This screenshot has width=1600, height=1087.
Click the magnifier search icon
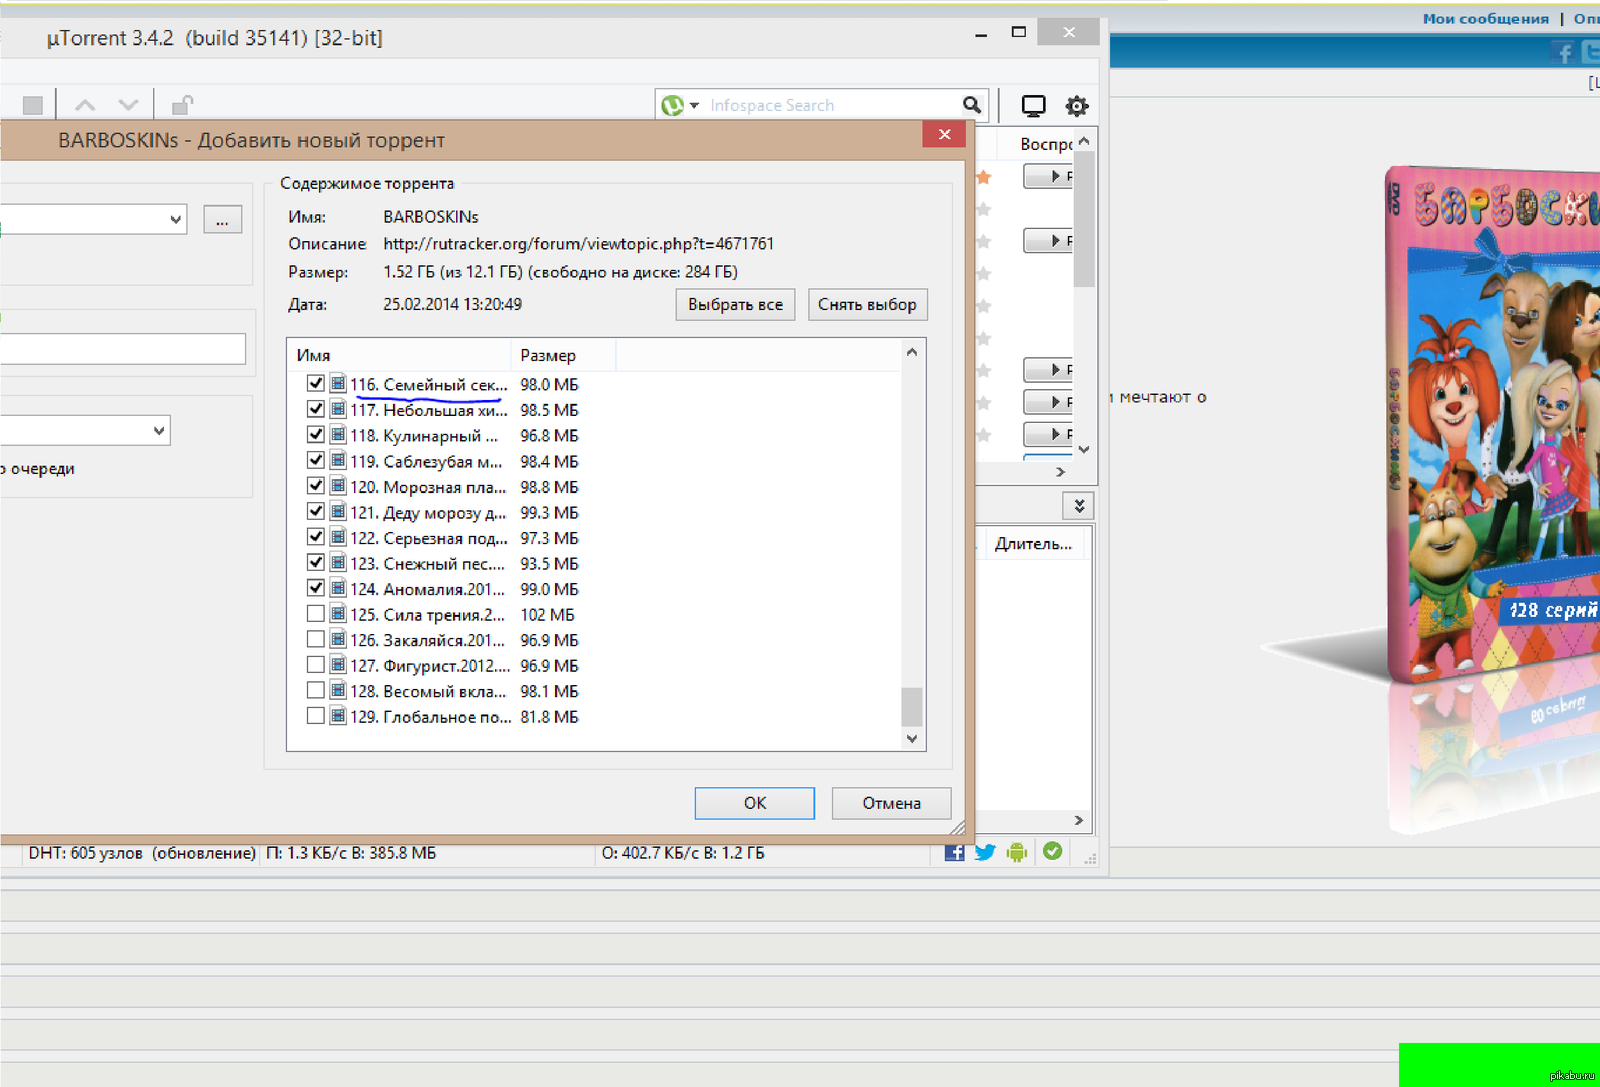click(x=971, y=105)
